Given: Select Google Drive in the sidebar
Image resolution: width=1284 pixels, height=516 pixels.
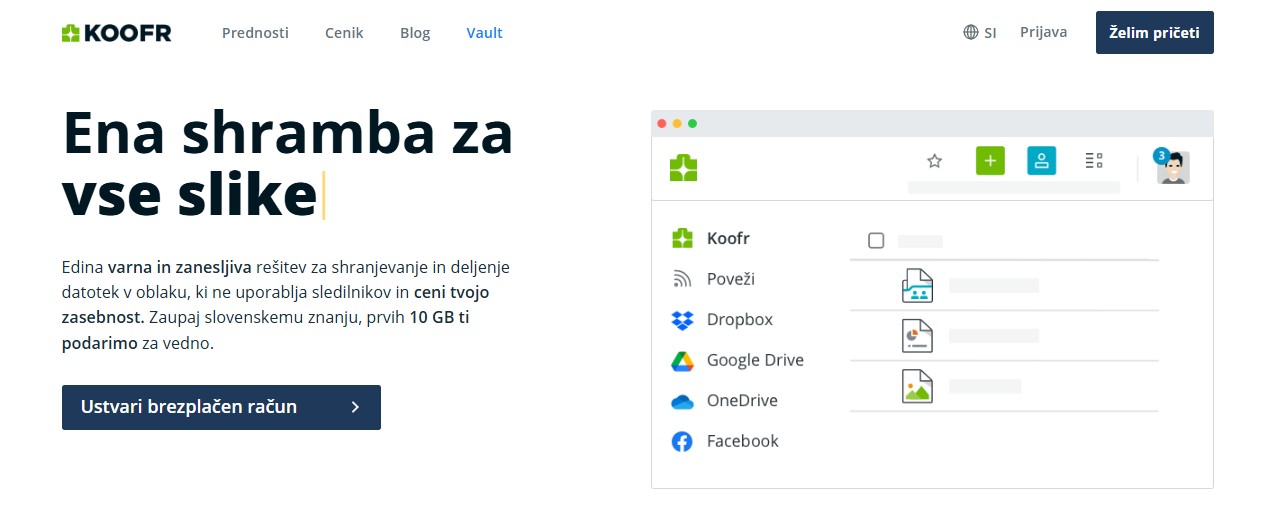Looking at the screenshot, I should [737, 360].
